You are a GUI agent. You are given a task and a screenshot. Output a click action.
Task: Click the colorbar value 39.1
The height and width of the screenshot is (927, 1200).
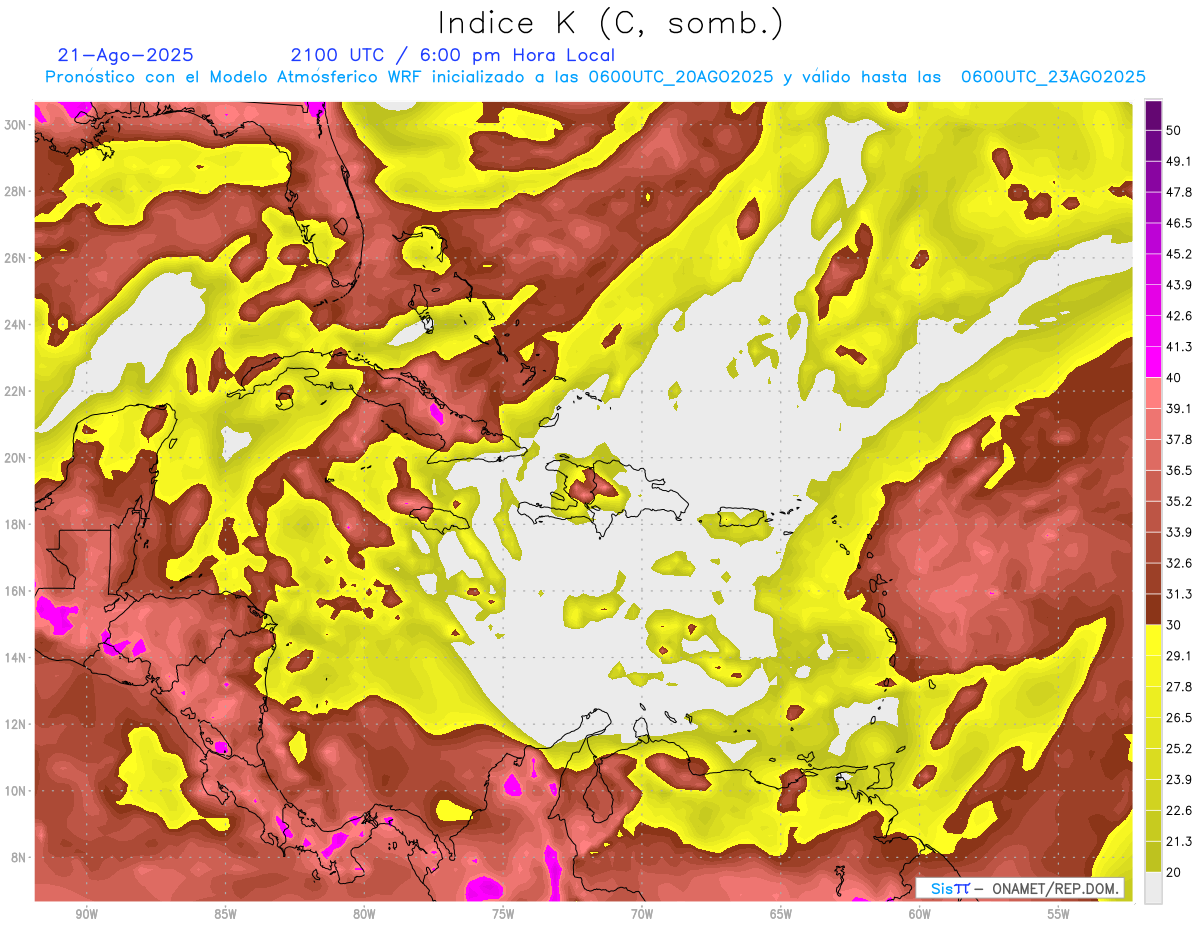[1178, 408]
